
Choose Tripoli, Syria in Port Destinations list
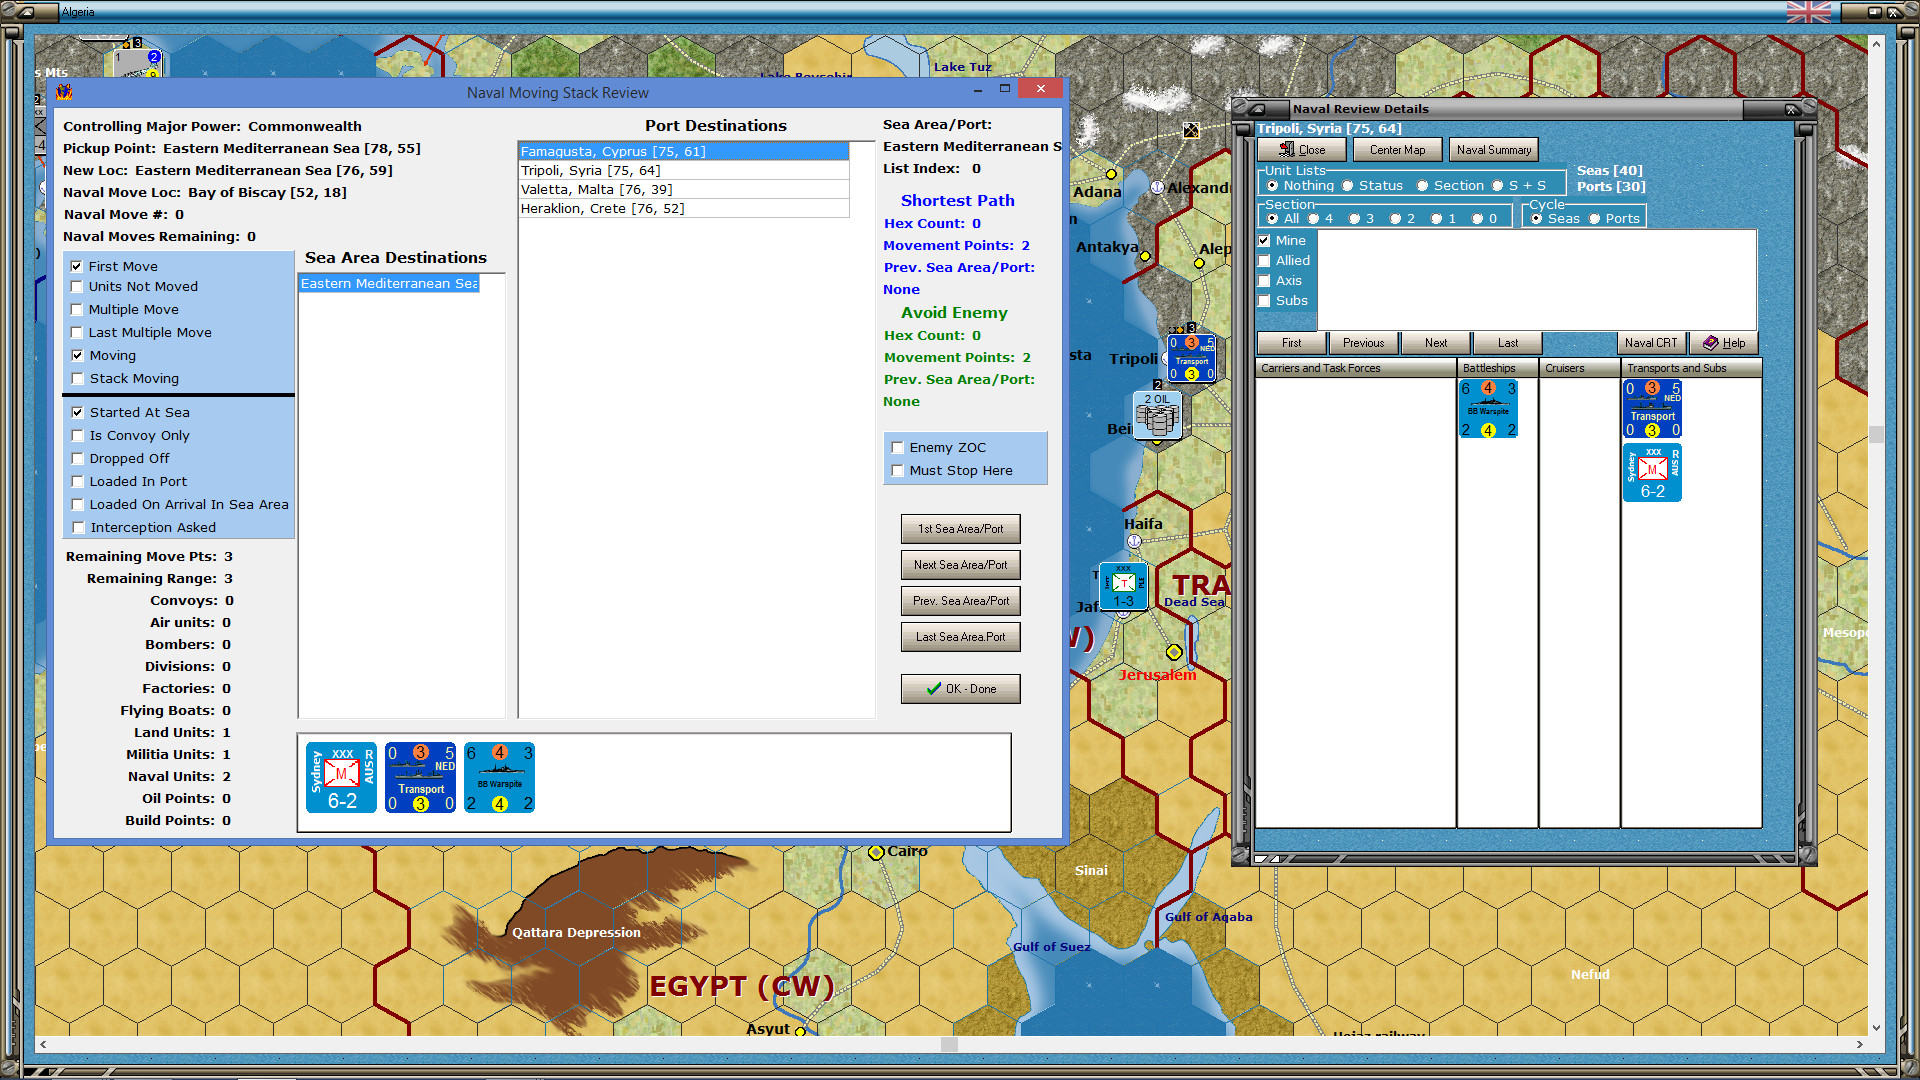(590, 171)
